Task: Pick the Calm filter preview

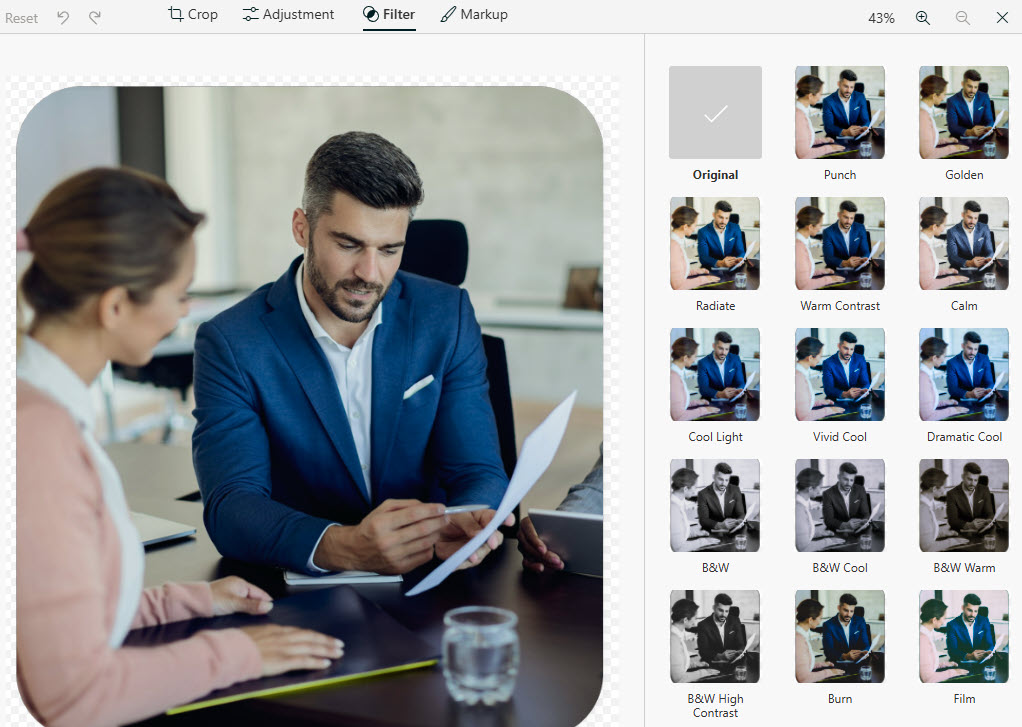Action: coord(964,243)
